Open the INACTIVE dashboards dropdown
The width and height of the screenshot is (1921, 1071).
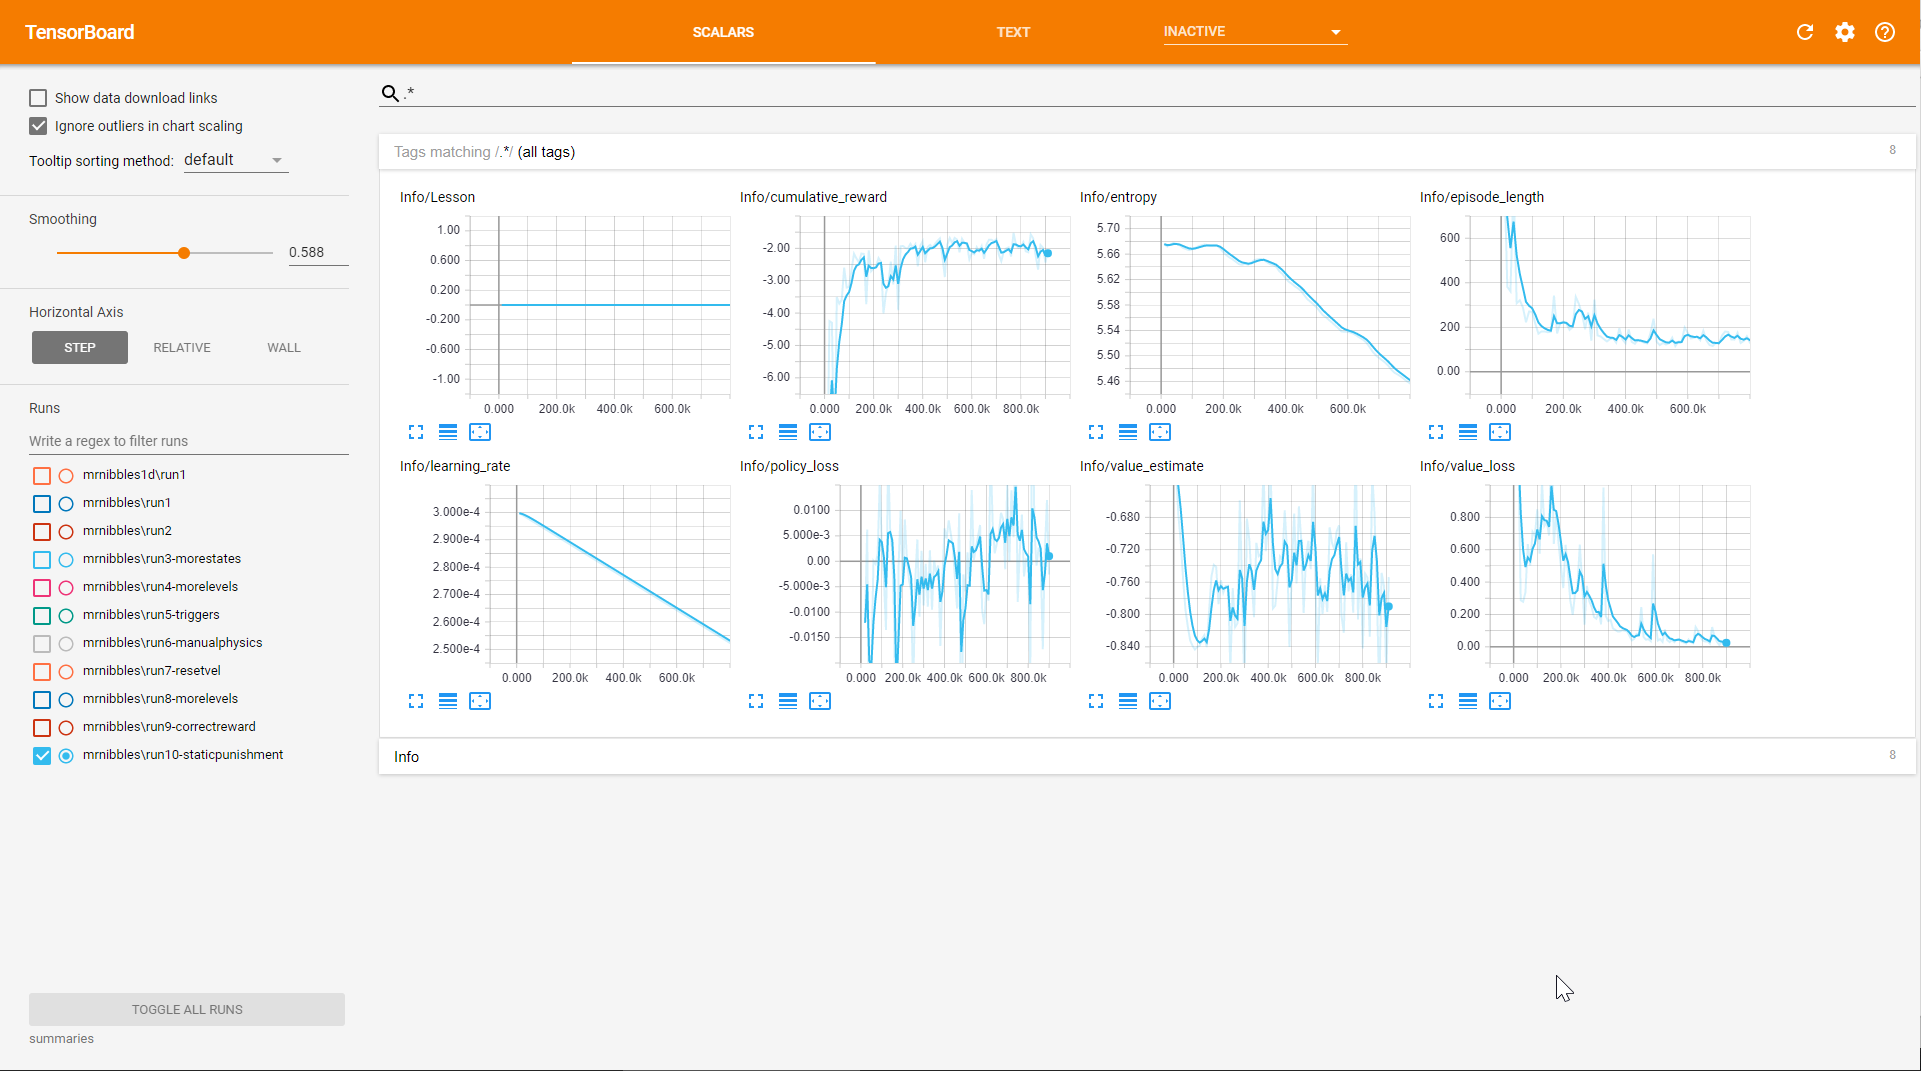pyautogui.click(x=1254, y=32)
